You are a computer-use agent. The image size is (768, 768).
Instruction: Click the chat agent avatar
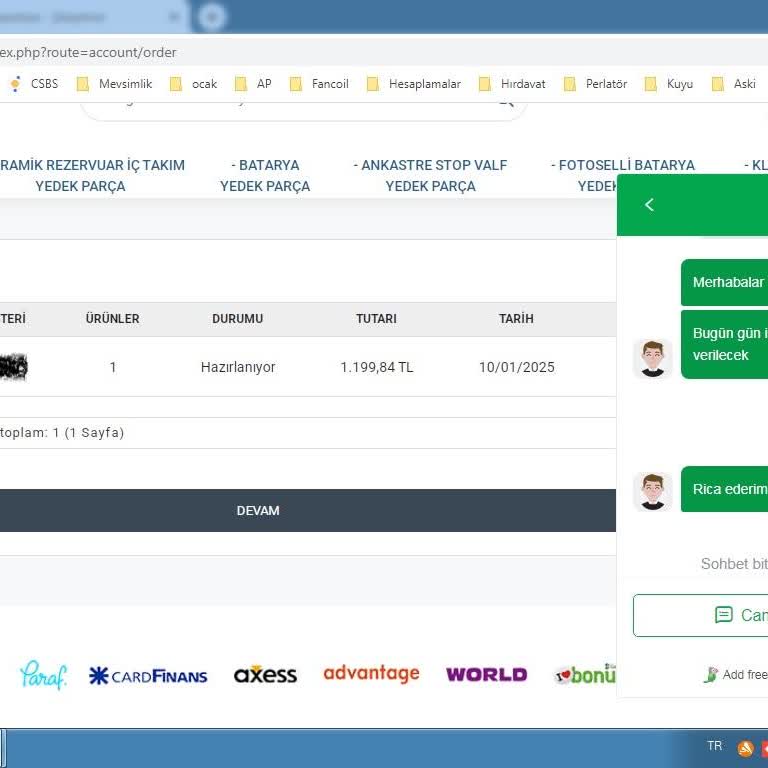(653, 359)
